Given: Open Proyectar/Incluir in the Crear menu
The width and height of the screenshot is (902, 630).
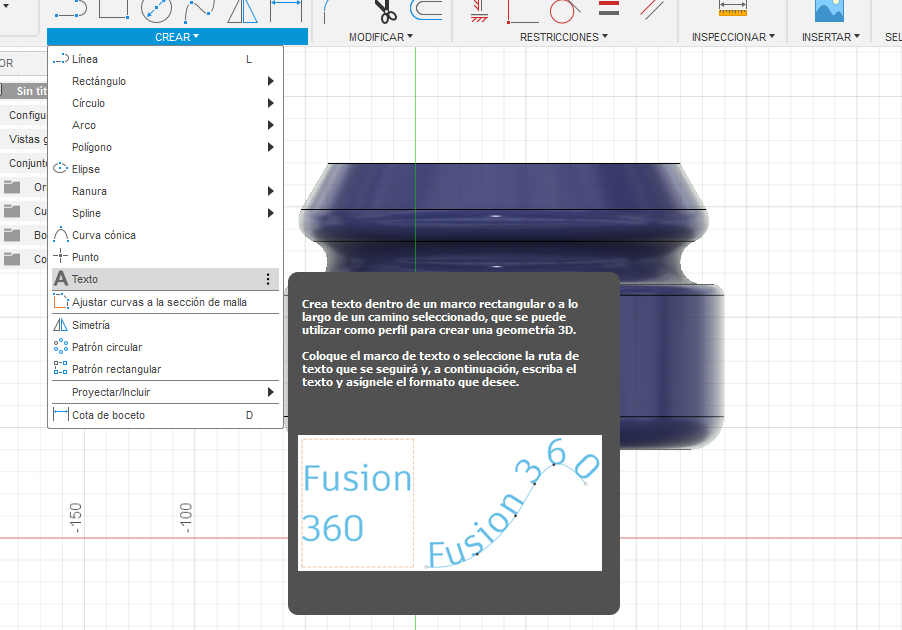Looking at the screenshot, I should pyautogui.click(x=166, y=392).
